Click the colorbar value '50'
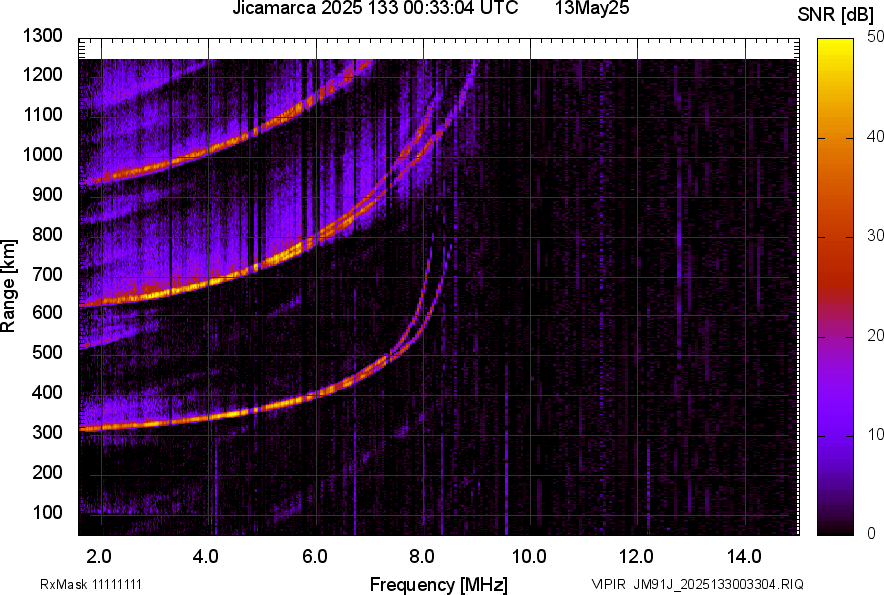Image resolution: width=884 pixels, height=595 pixels. [876, 37]
